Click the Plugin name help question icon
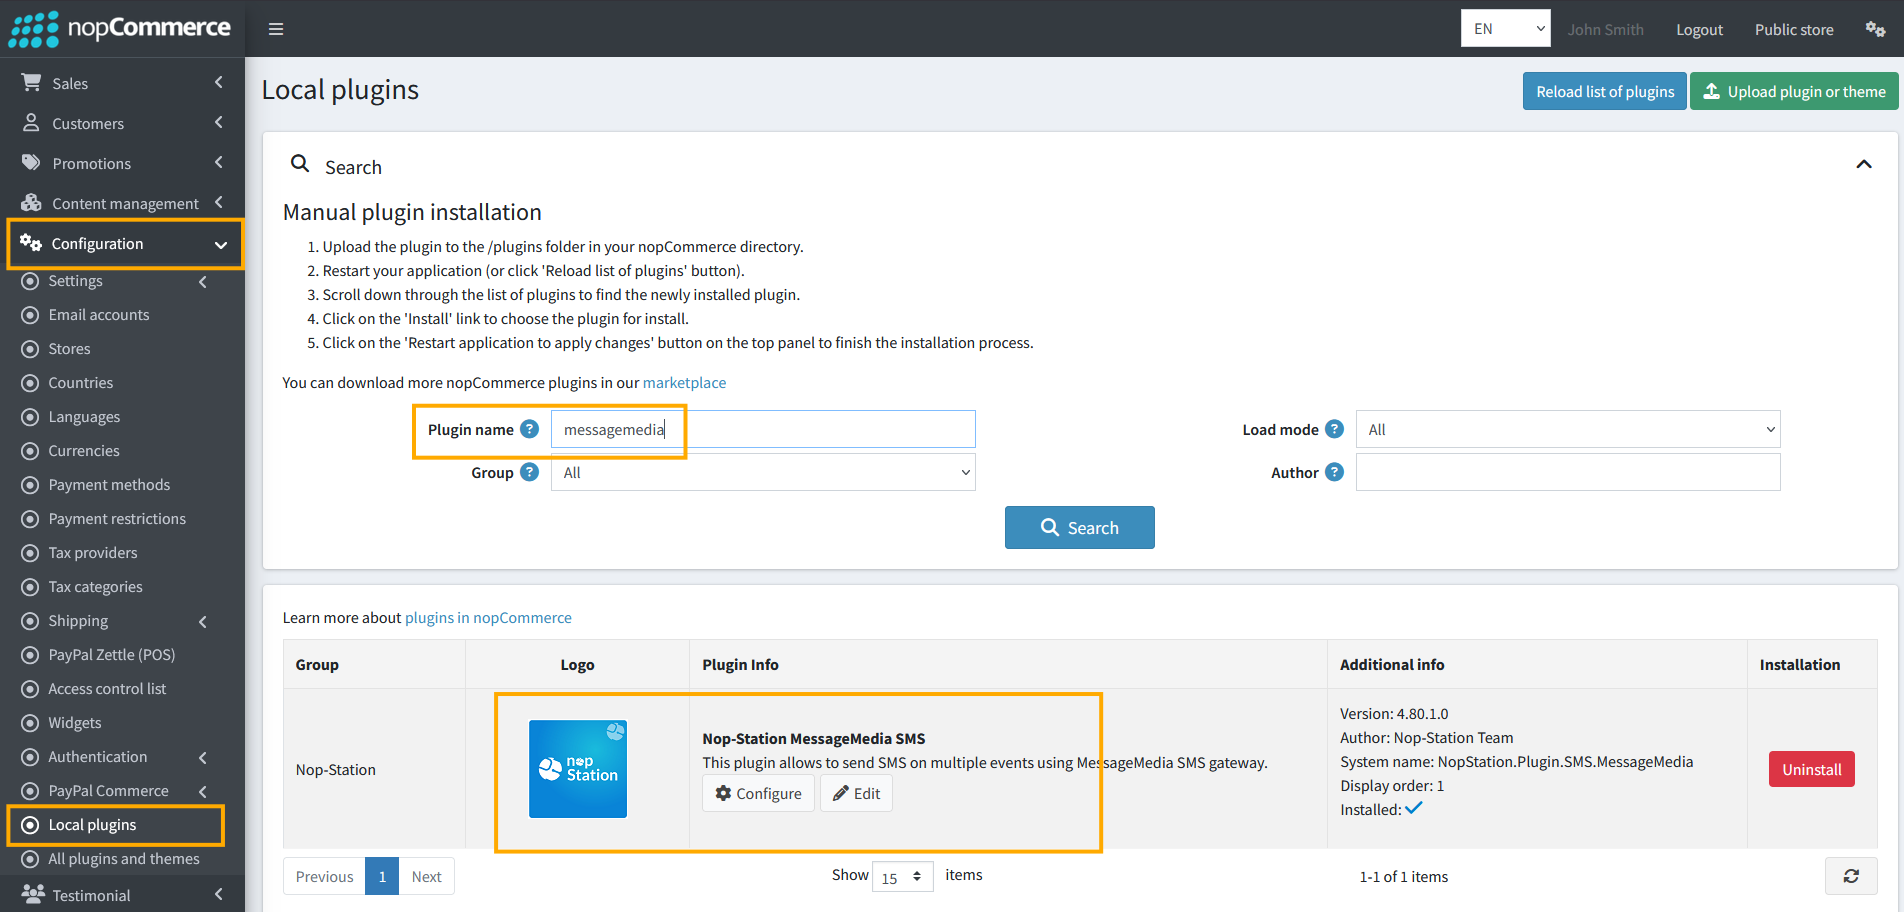1904x912 pixels. click(530, 429)
